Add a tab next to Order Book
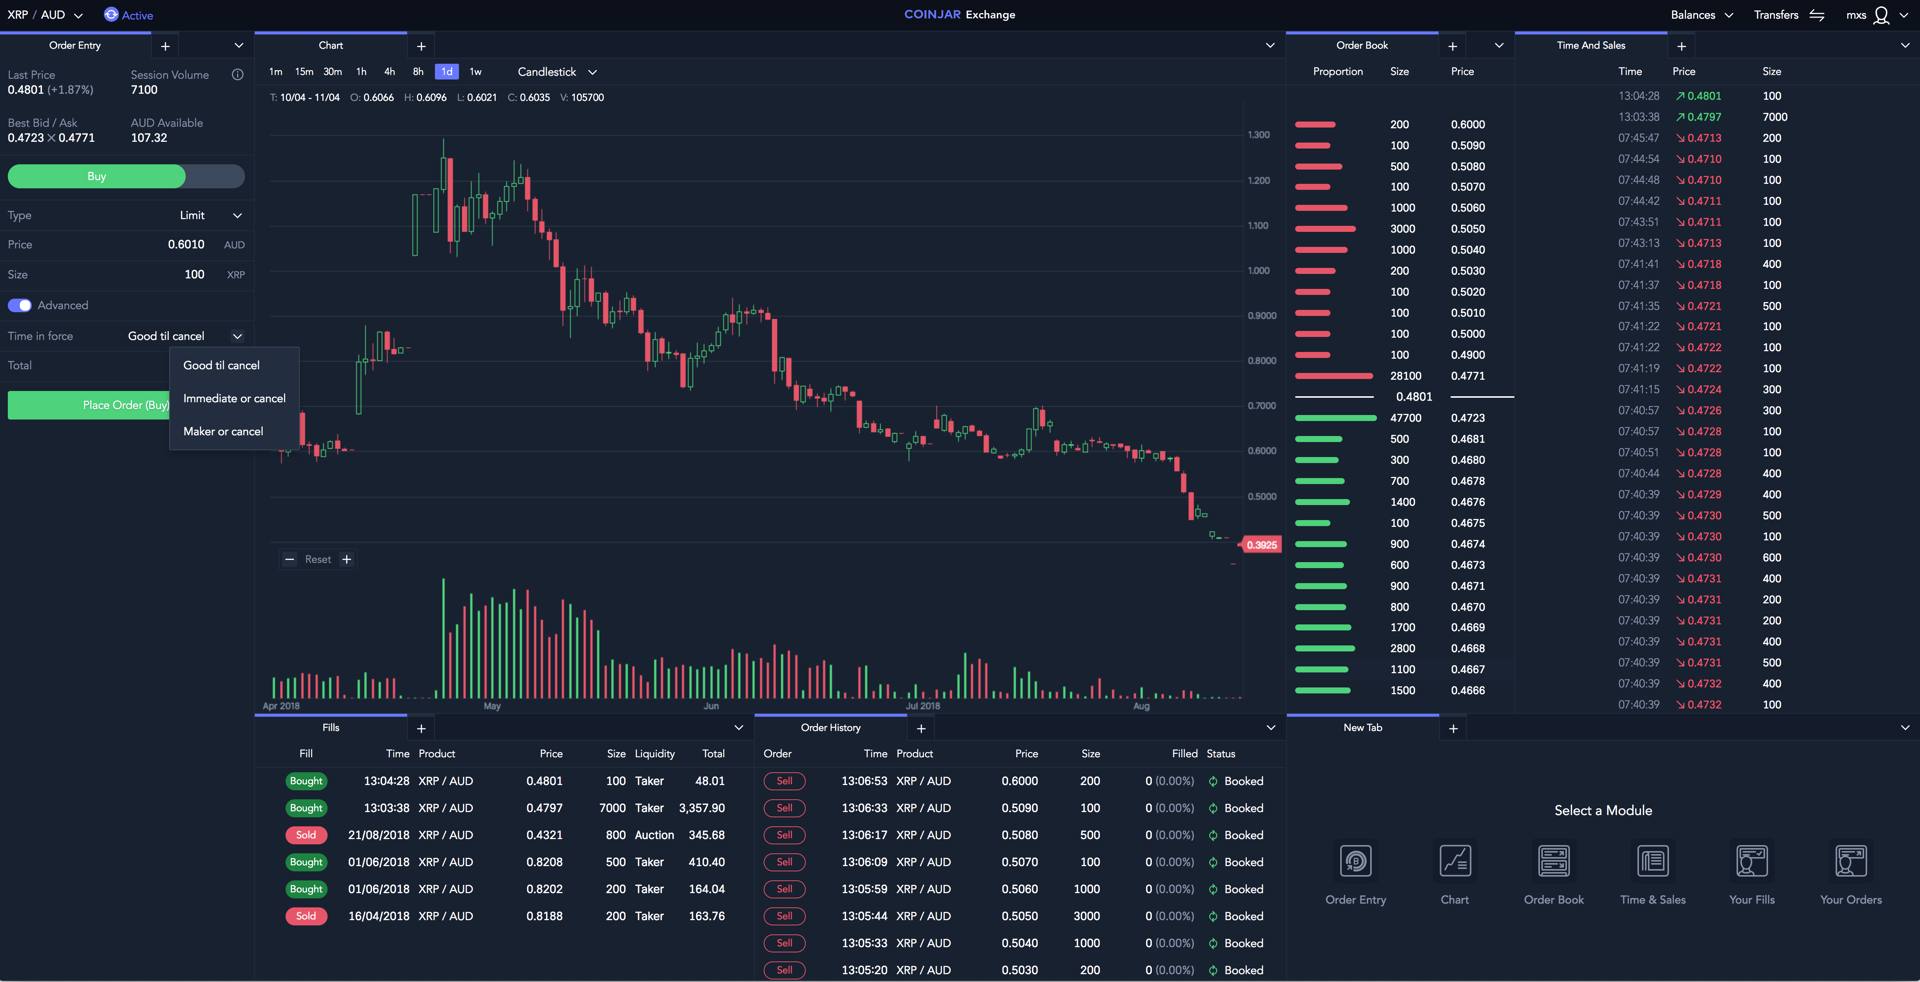 coord(1453,46)
